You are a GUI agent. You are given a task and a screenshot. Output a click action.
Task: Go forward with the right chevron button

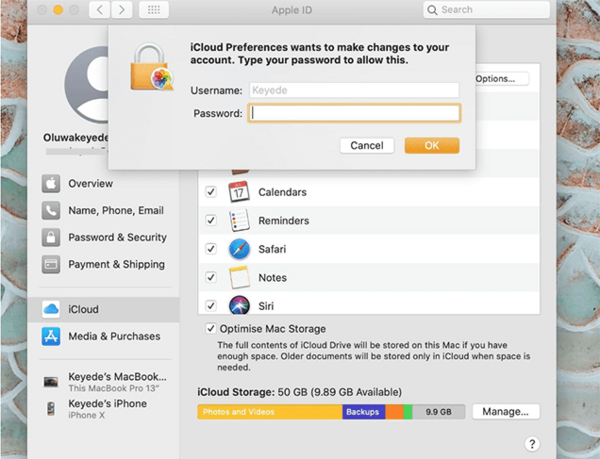click(122, 10)
